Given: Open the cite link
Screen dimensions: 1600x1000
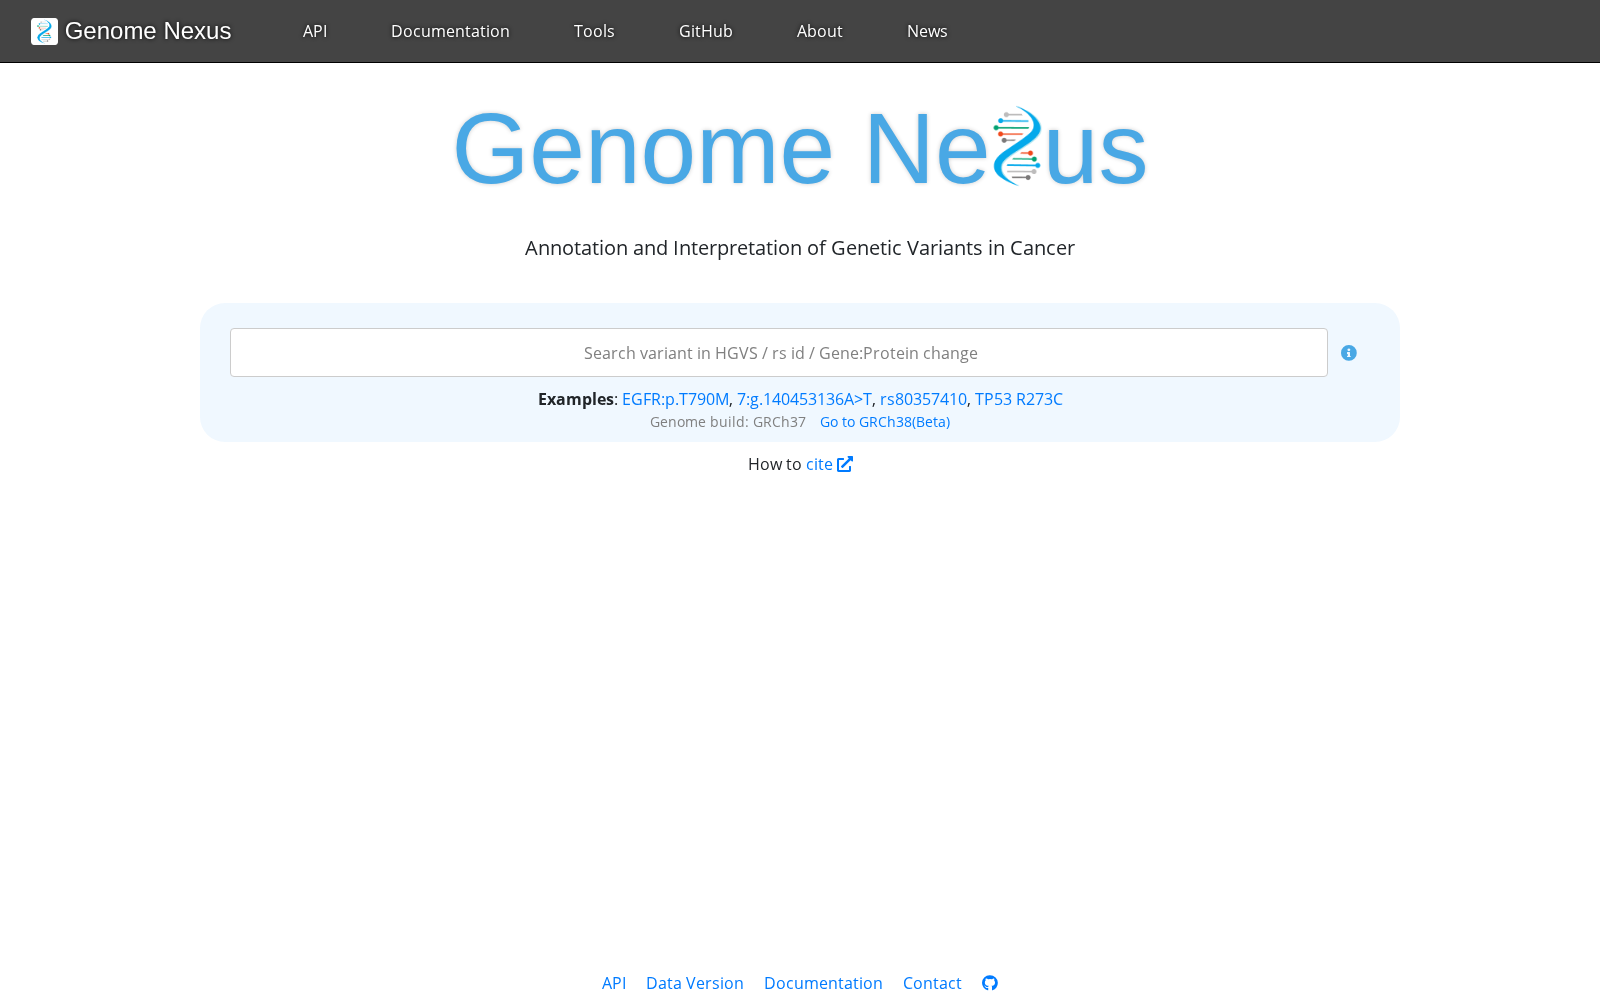Looking at the screenshot, I should [x=819, y=464].
